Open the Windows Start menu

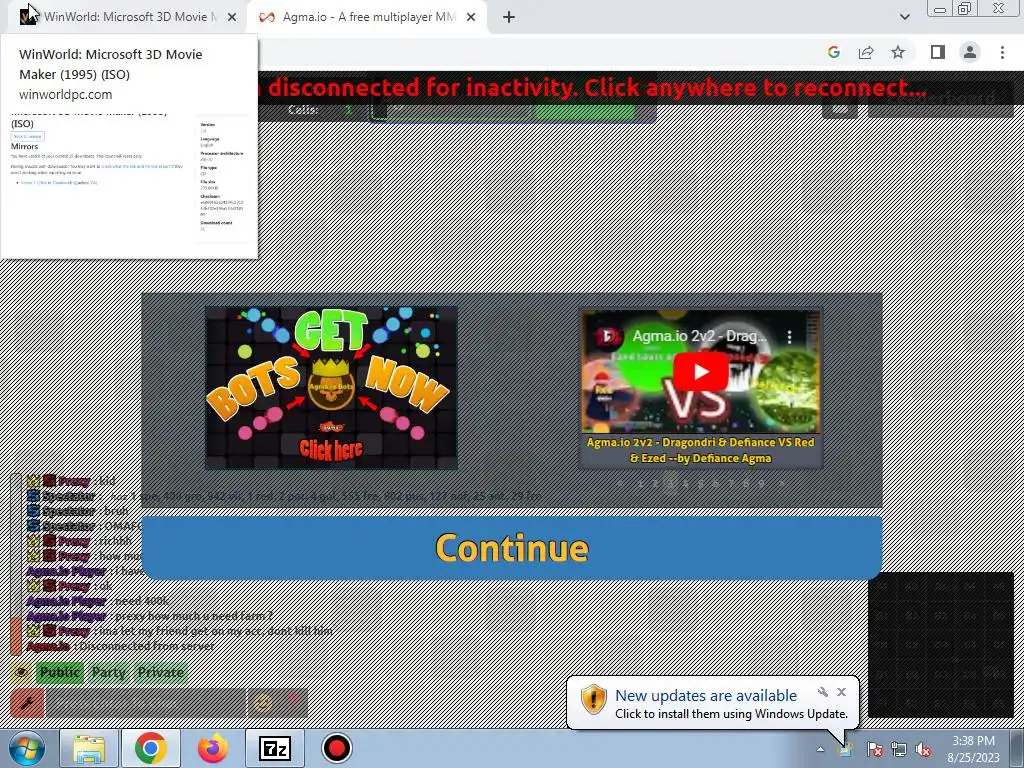pyautogui.click(x=27, y=748)
